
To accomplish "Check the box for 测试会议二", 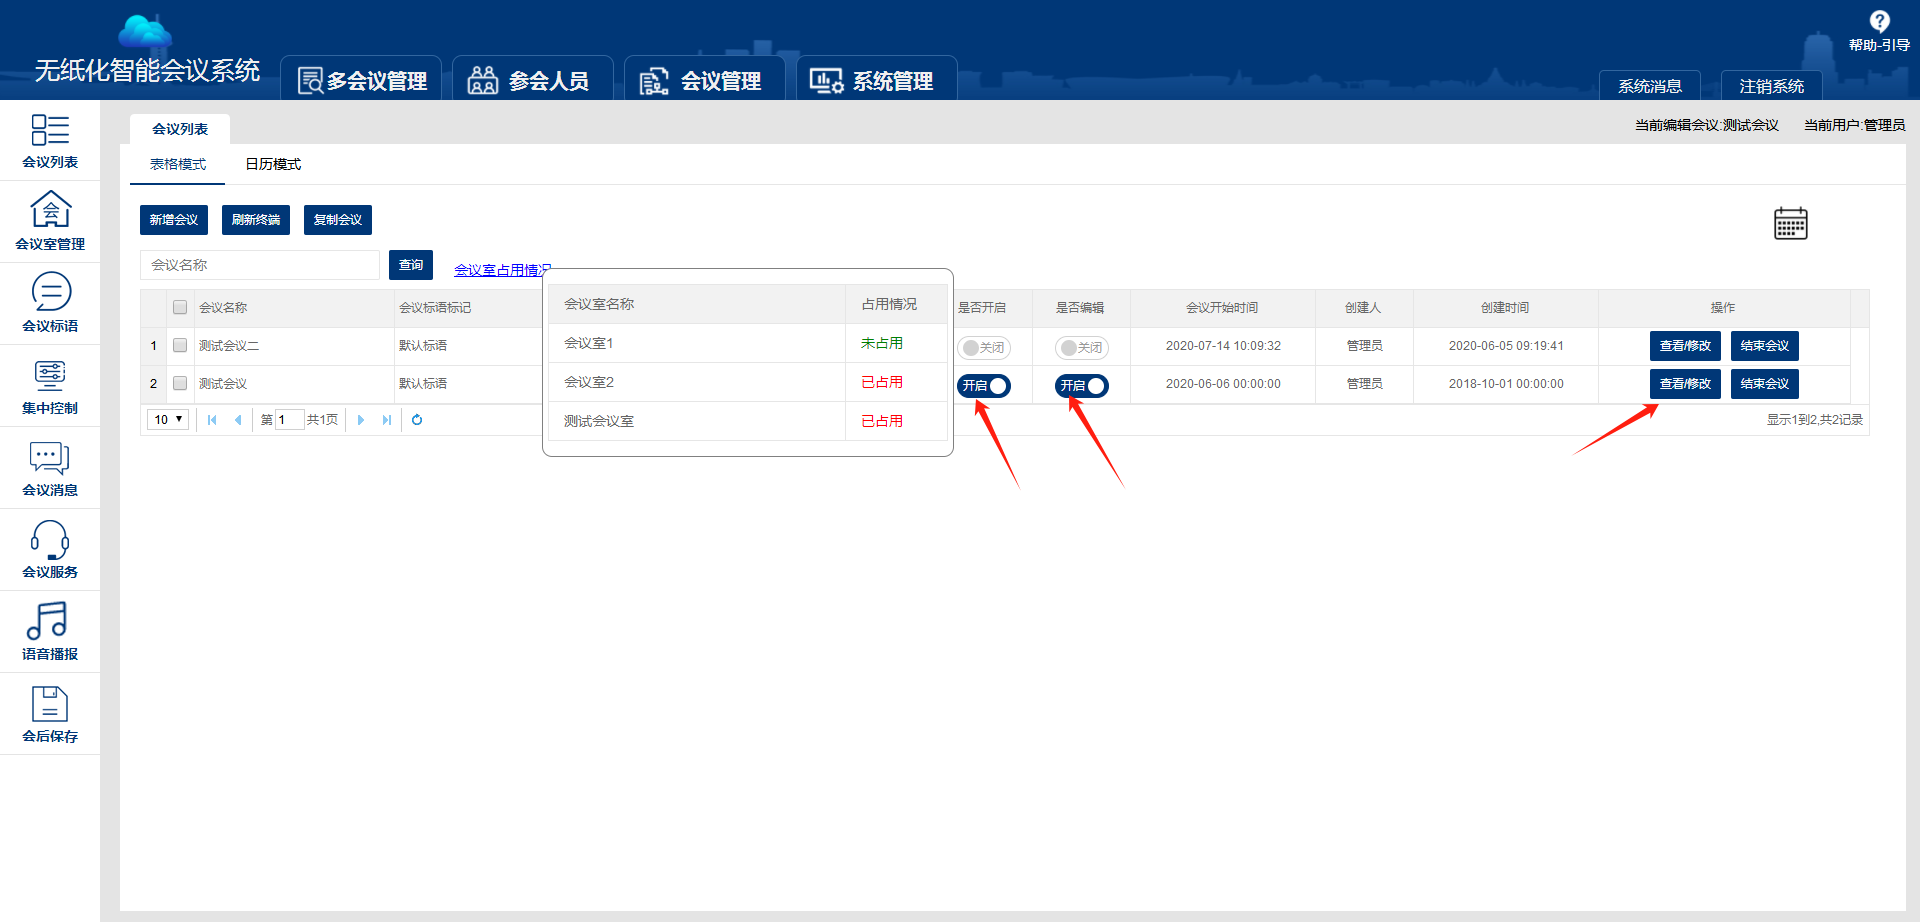I will coord(180,346).
